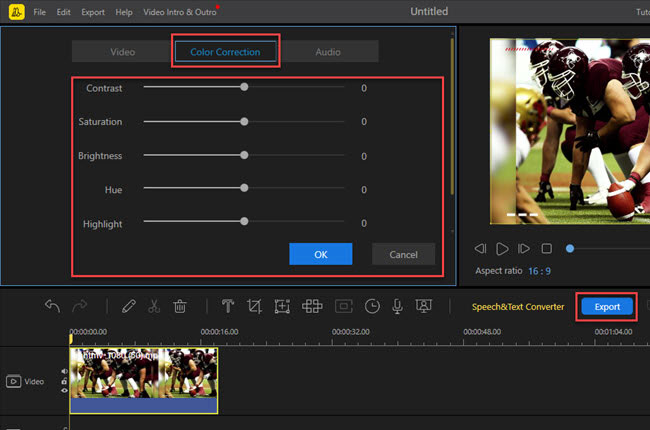Split clip with scissors icon
Viewport: 650px width, 430px height.
(154, 306)
